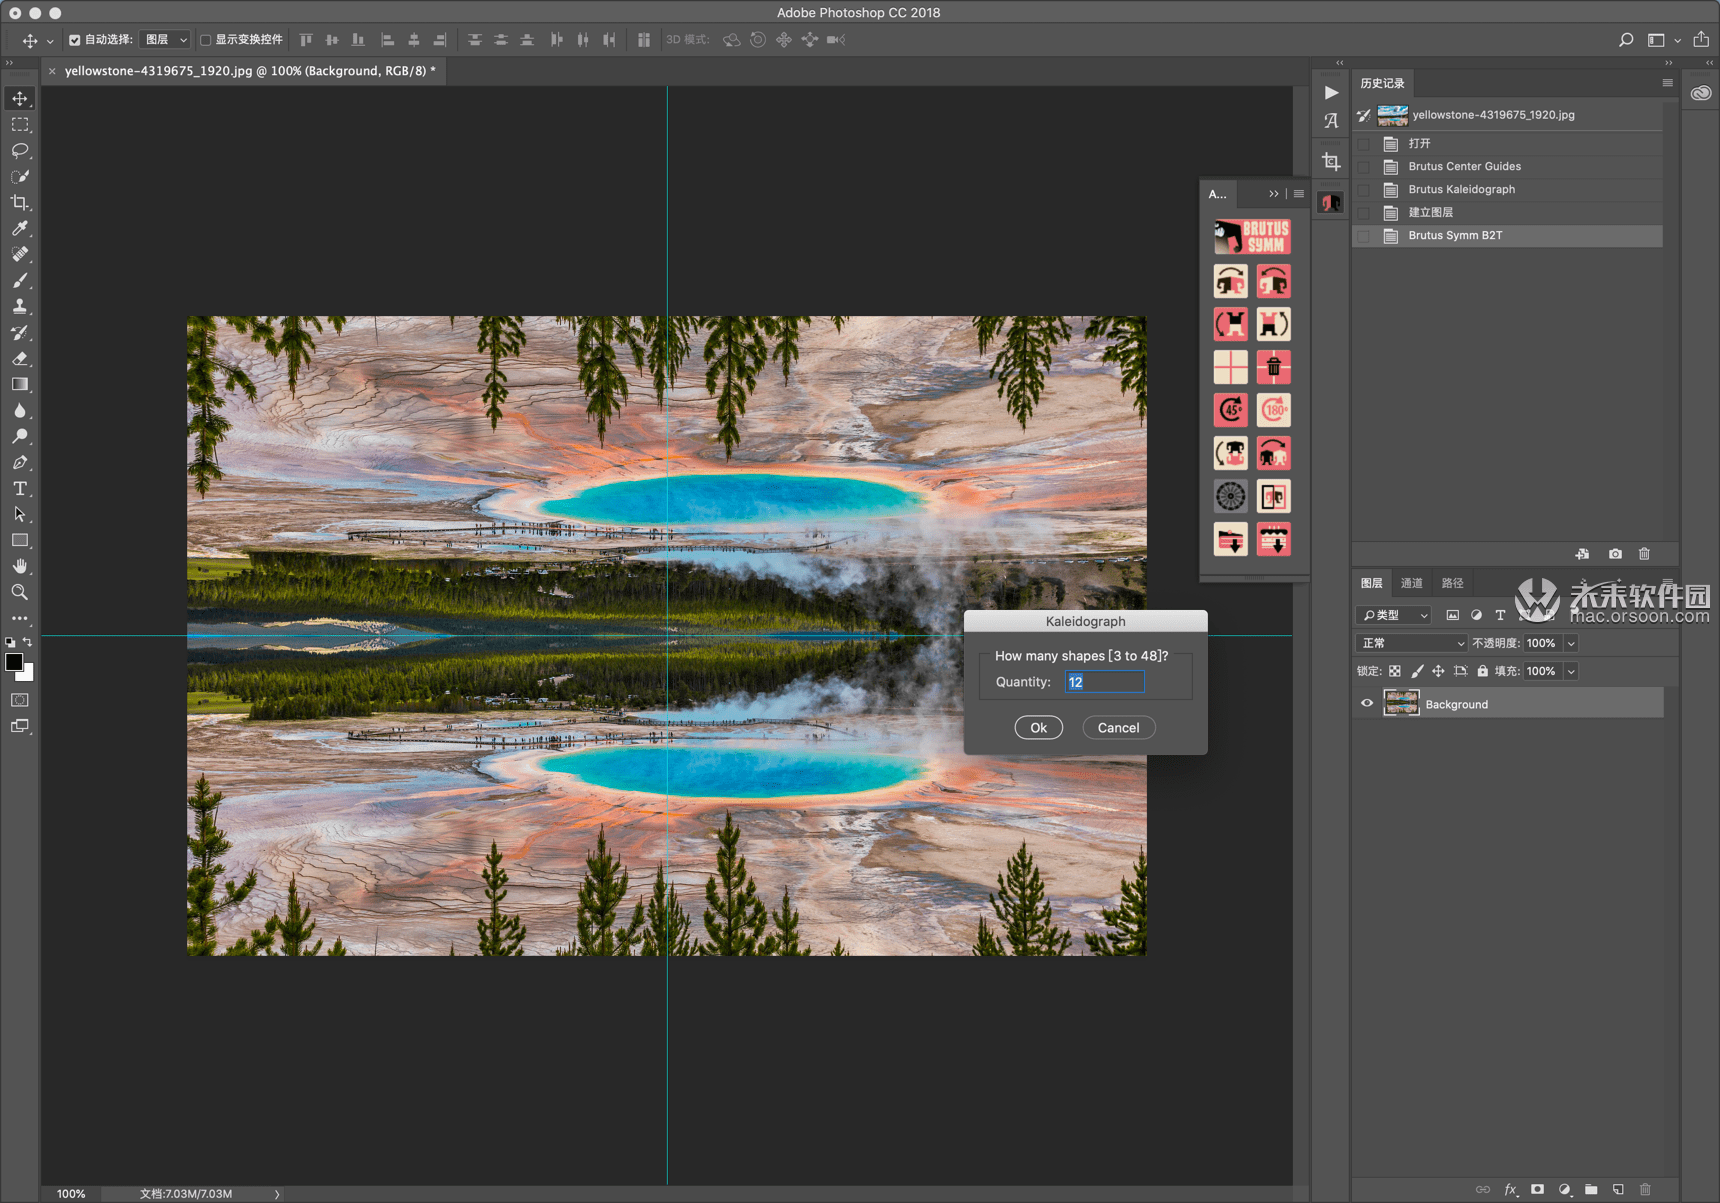Screen dimensions: 1720x1203
Task: Click the Brutus trash guides icon
Action: coord(1274,367)
